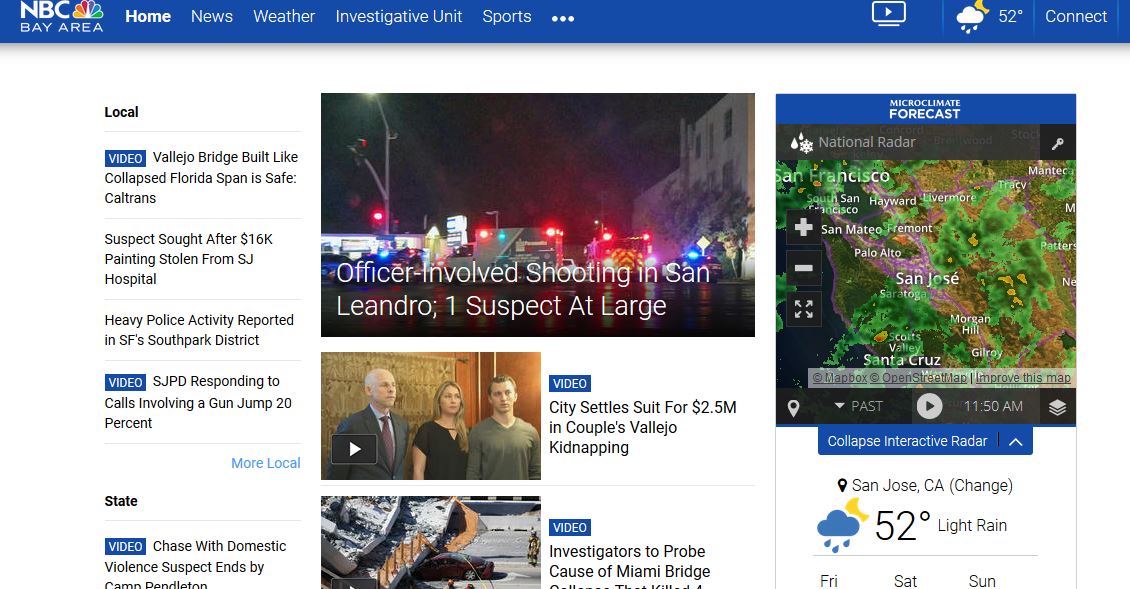Go to the Home tab
The height and width of the screenshot is (589, 1130).
[148, 17]
